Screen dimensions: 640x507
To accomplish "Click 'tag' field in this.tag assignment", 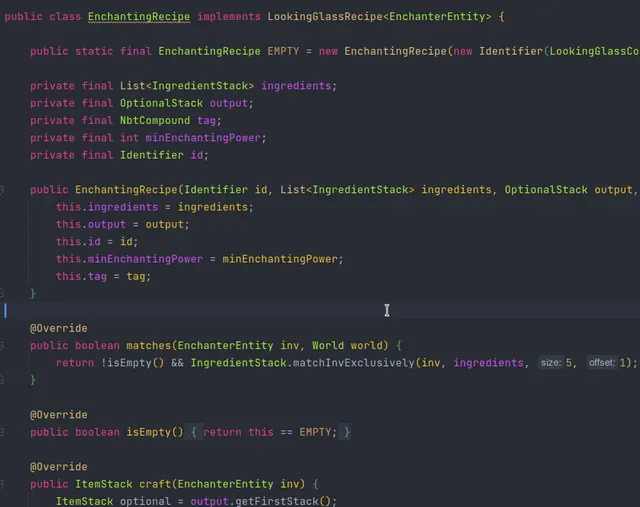I will click(97, 277).
